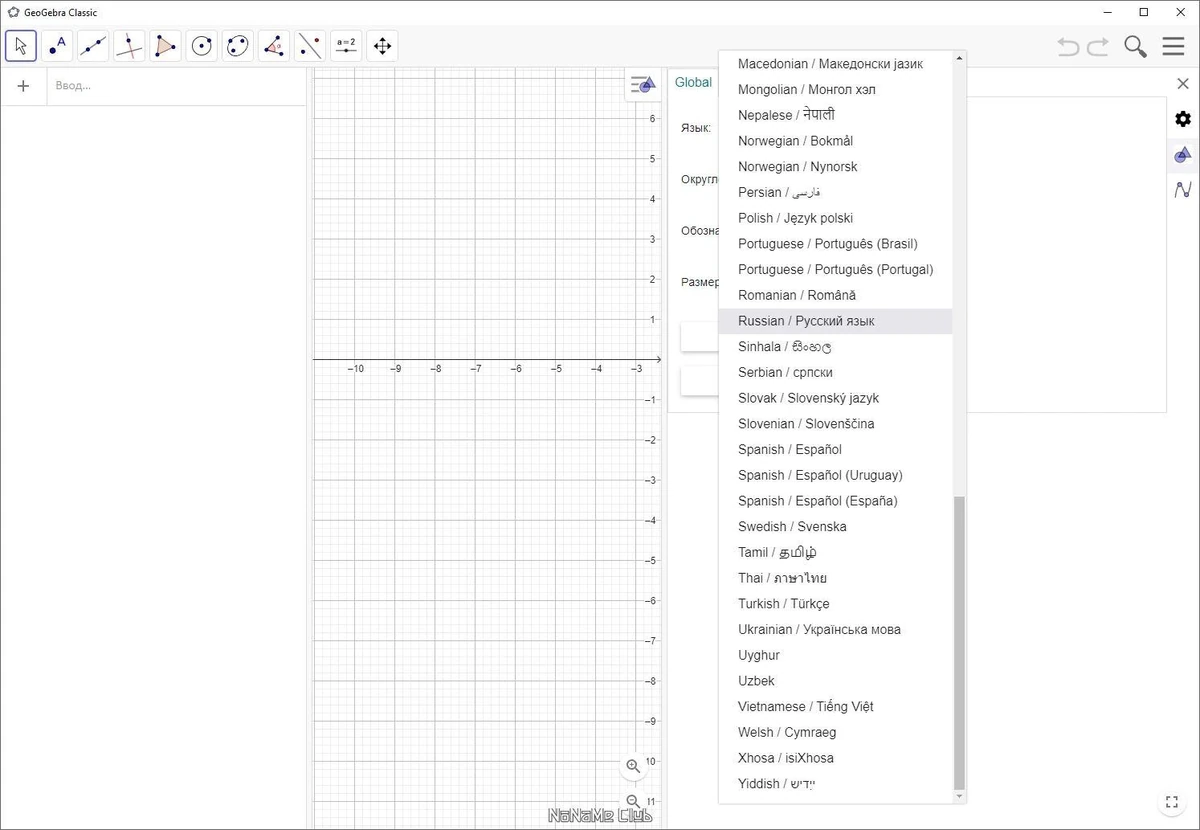
Task: Choose Spanish / Español (Uruguay)
Action: click(835, 475)
